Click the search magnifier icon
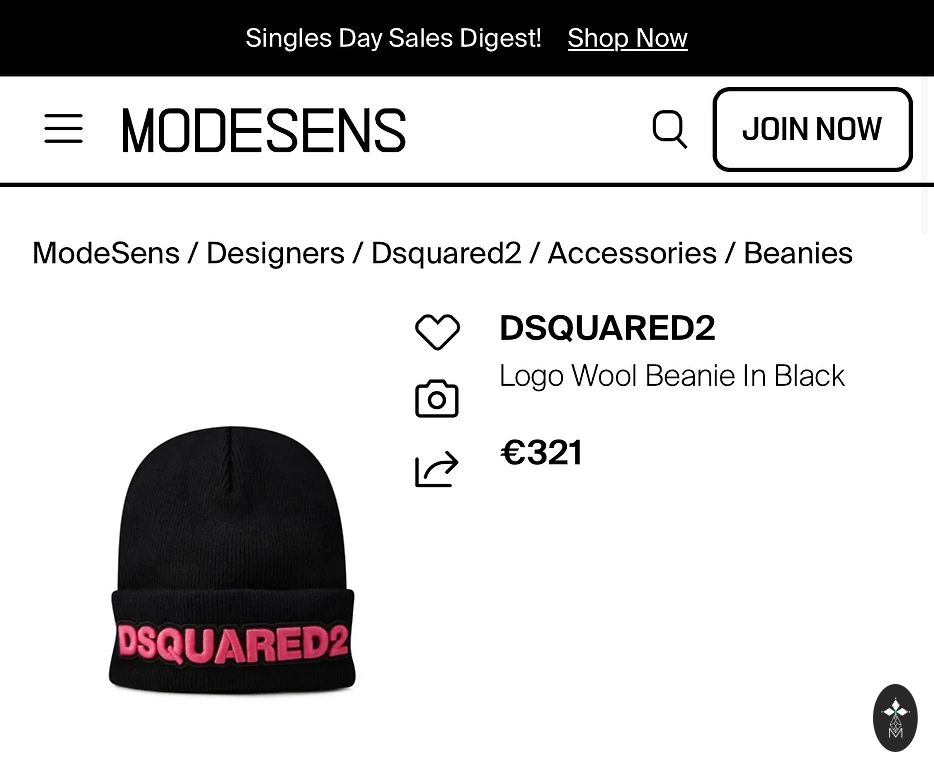This screenshot has height=768, width=934. pos(669,129)
